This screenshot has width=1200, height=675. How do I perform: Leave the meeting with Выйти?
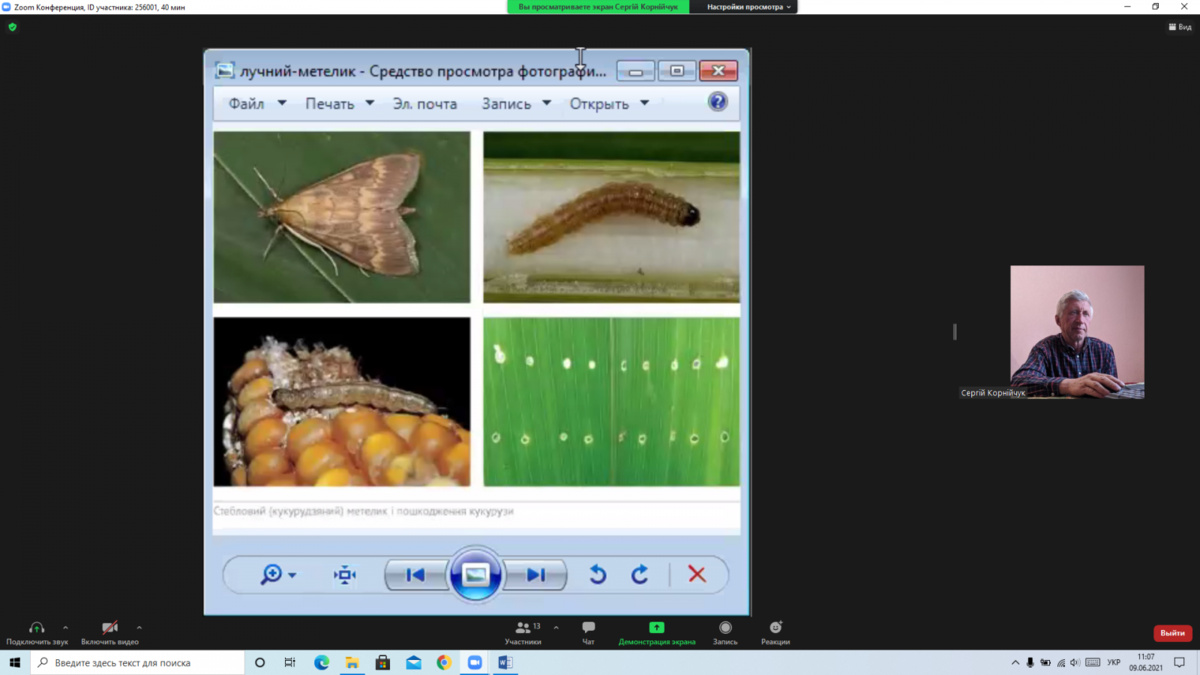tap(1172, 633)
